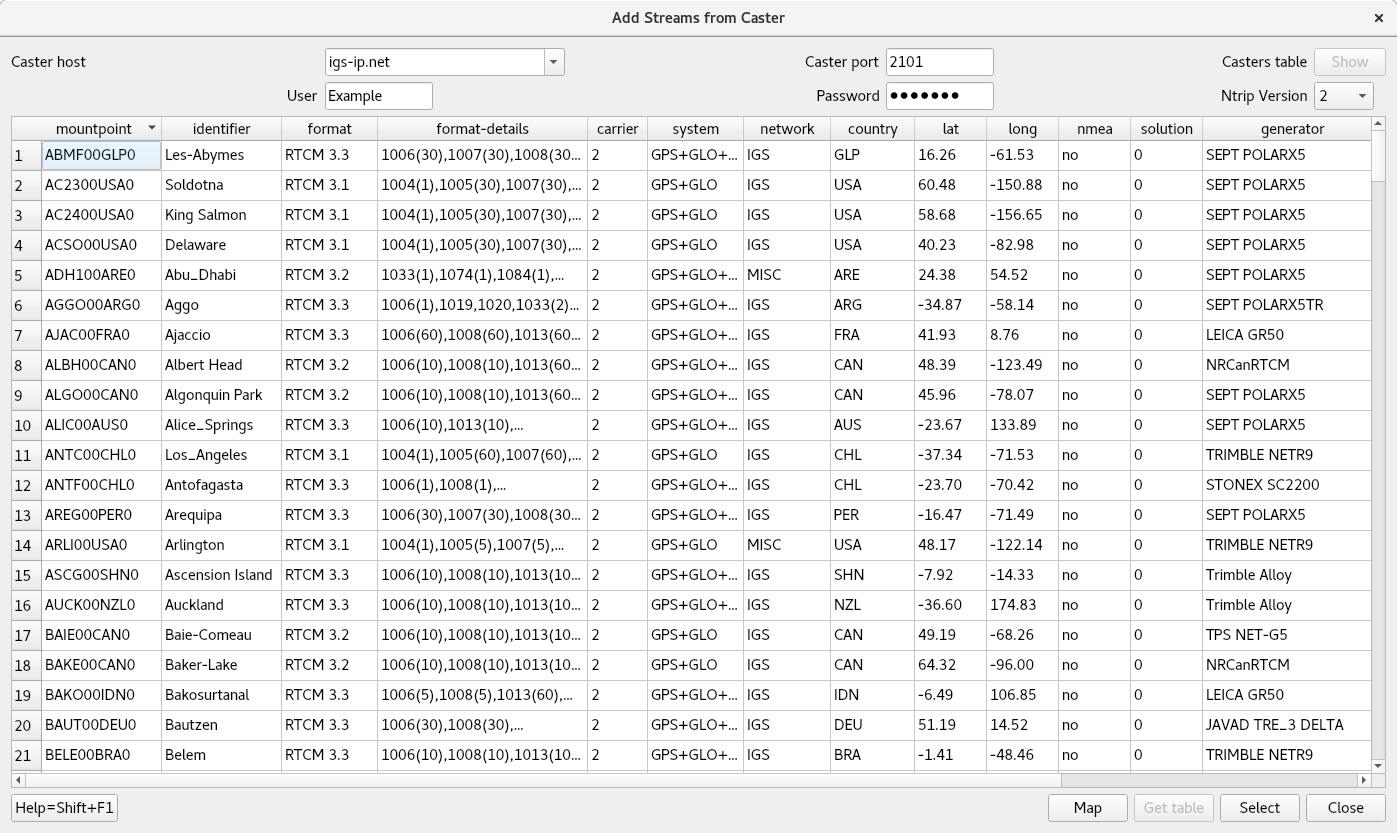1397x833 pixels.
Task: Select the ABMF00GLP0 mountpoint cell
Action: [x=101, y=155]
